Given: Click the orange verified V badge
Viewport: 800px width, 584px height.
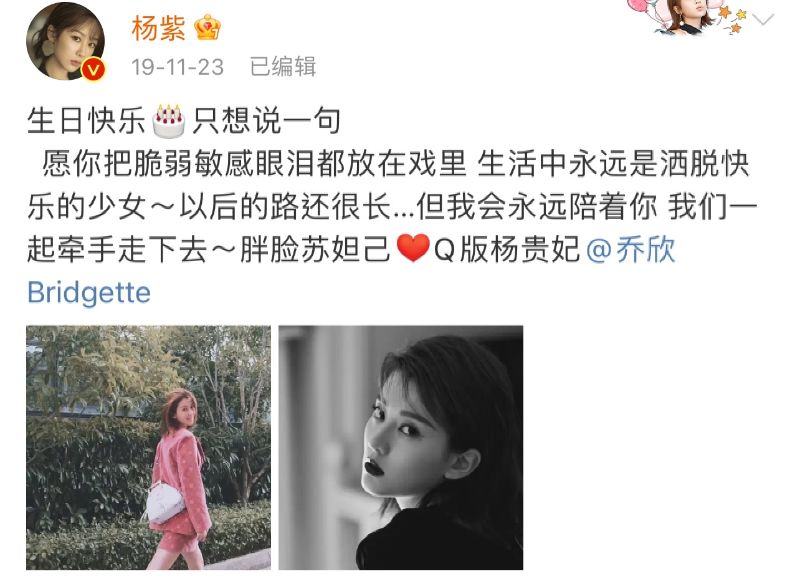Looking at the screenshot, I should 93,69.
